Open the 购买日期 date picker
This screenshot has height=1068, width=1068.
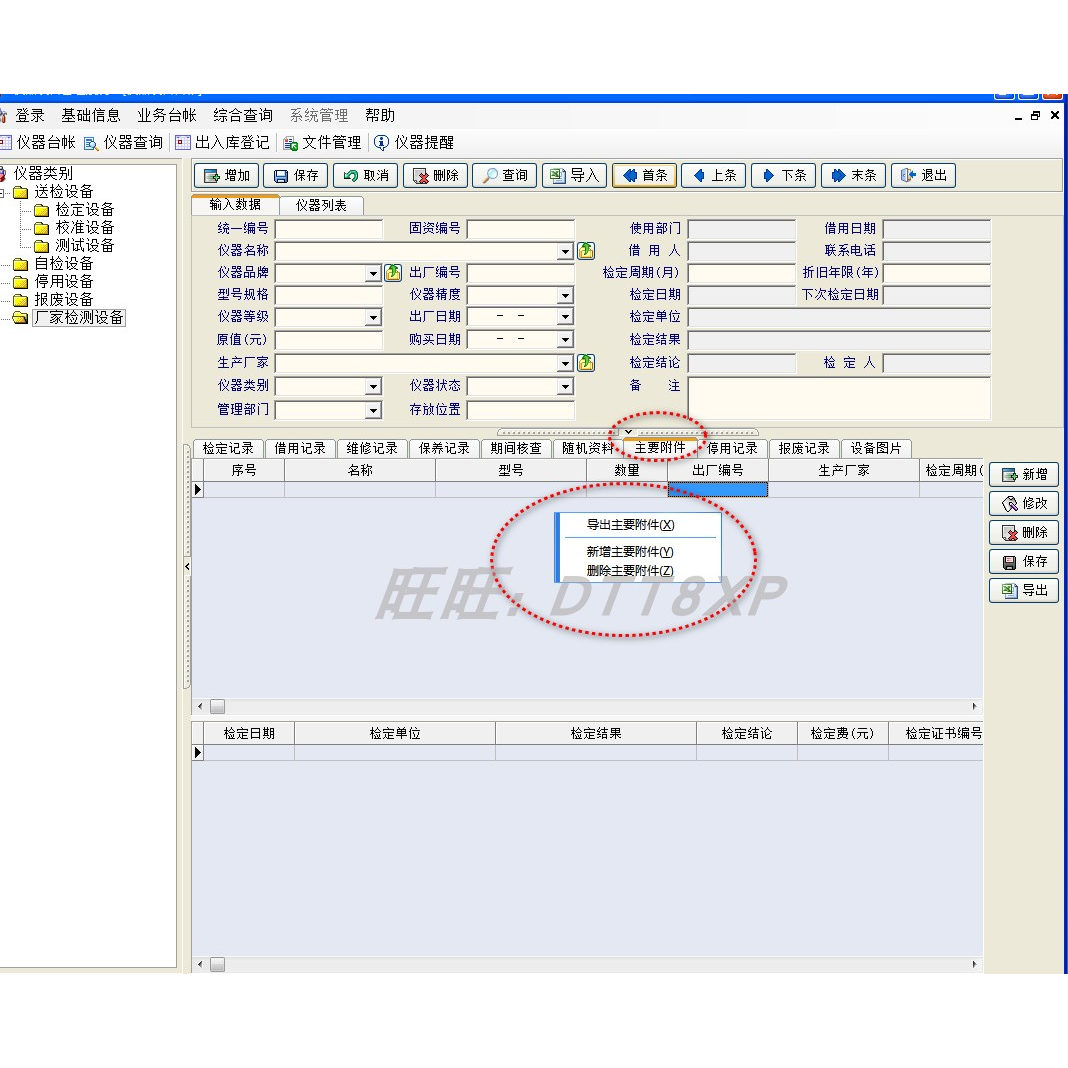click(x=565, y=340)
